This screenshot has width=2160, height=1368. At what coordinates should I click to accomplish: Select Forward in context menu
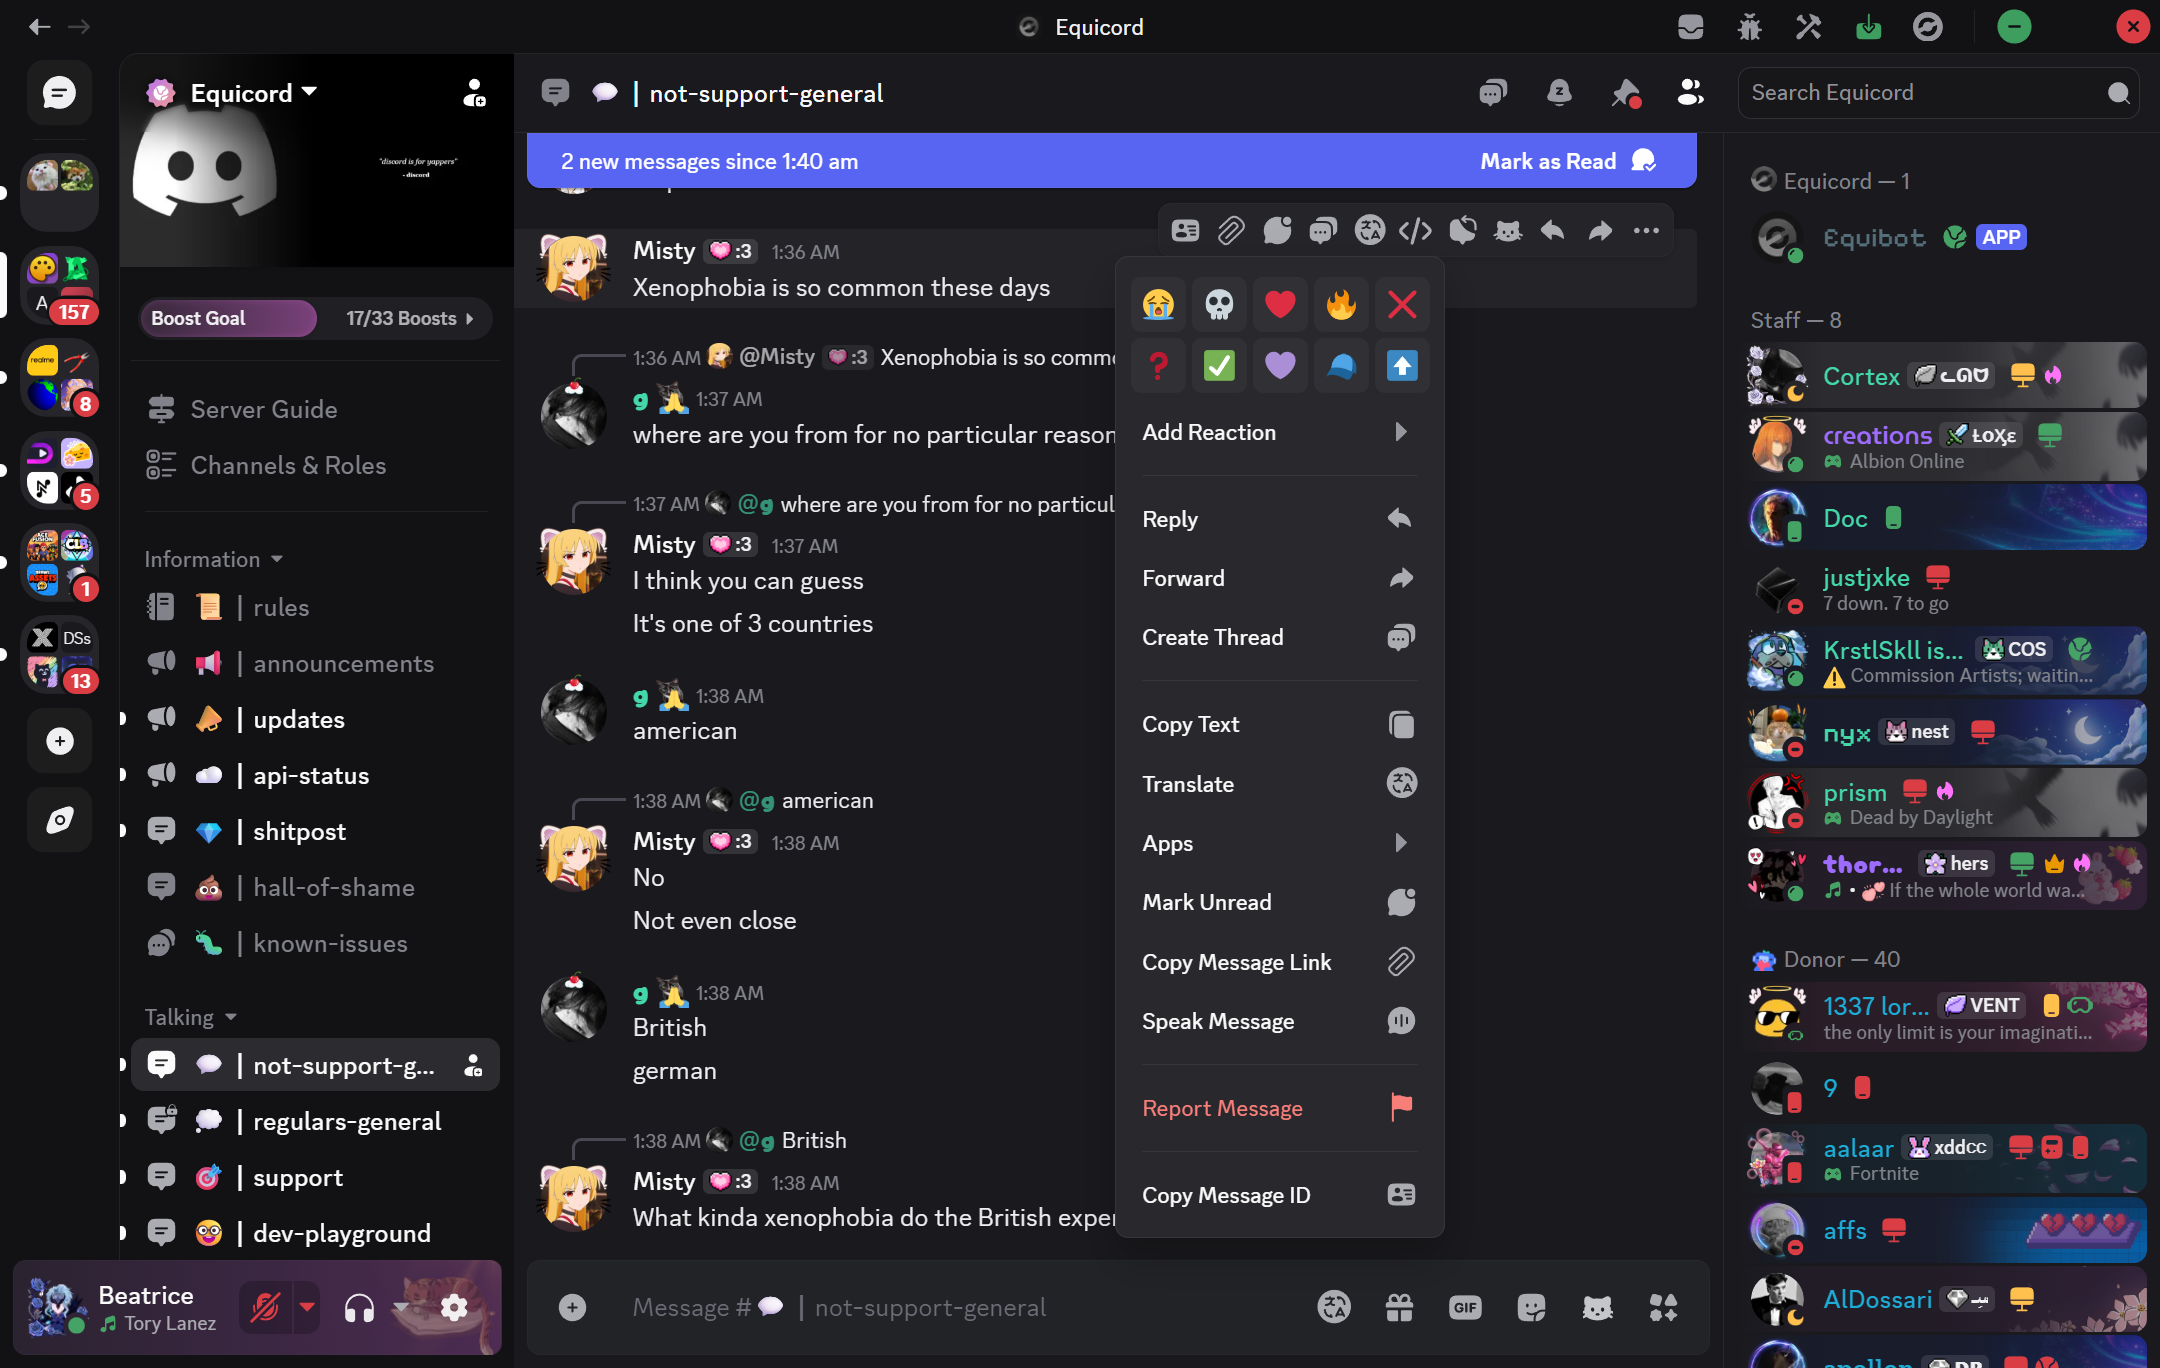[1280, 578]
